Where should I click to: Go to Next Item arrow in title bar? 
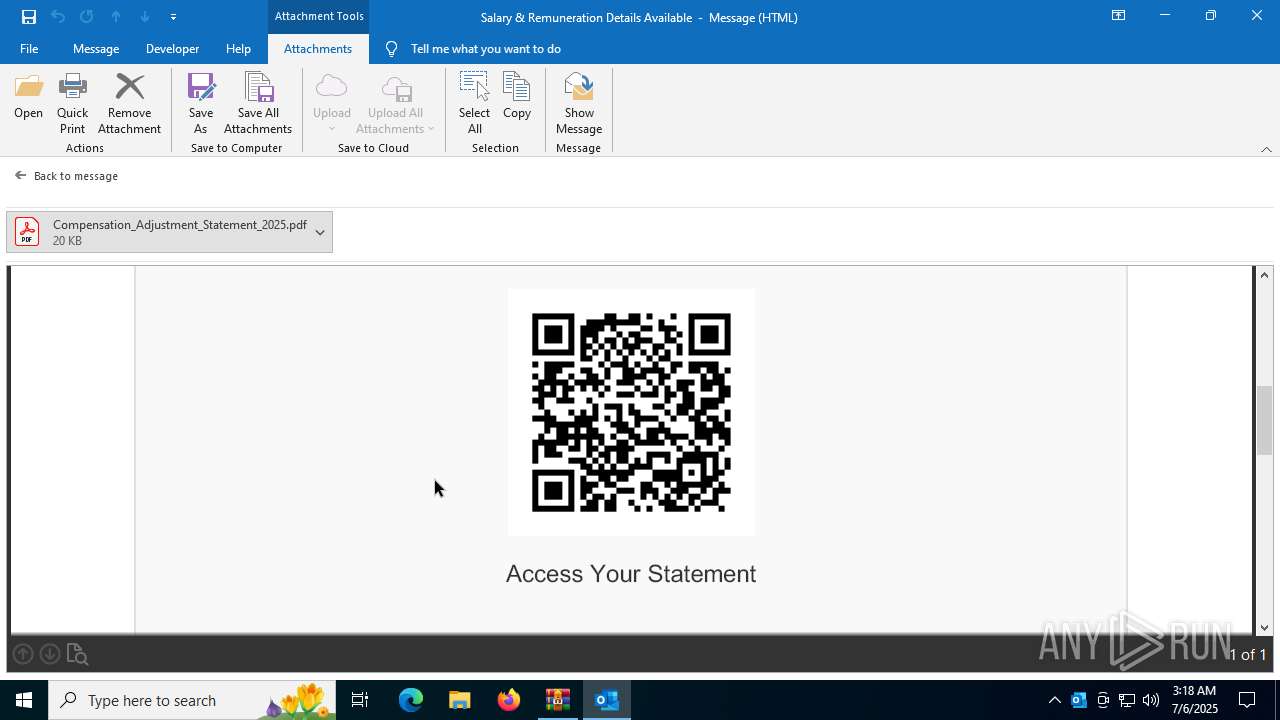coord(145,17)
